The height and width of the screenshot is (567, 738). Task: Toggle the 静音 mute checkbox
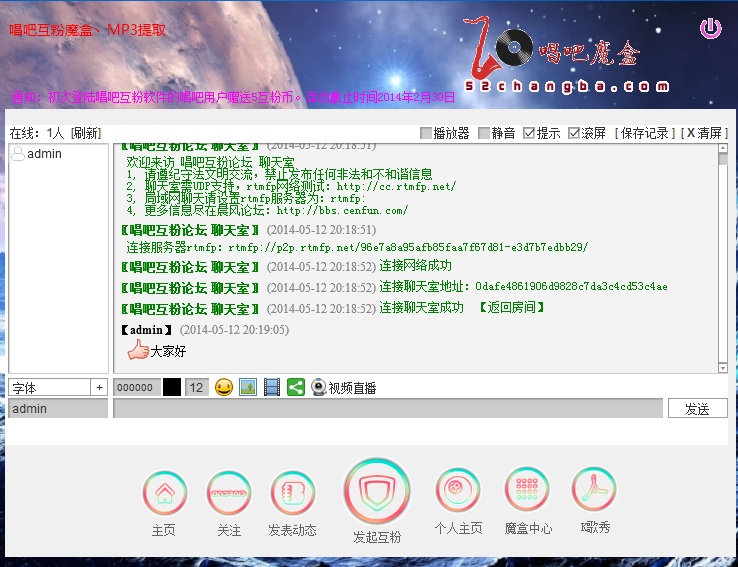coord(484,133)
